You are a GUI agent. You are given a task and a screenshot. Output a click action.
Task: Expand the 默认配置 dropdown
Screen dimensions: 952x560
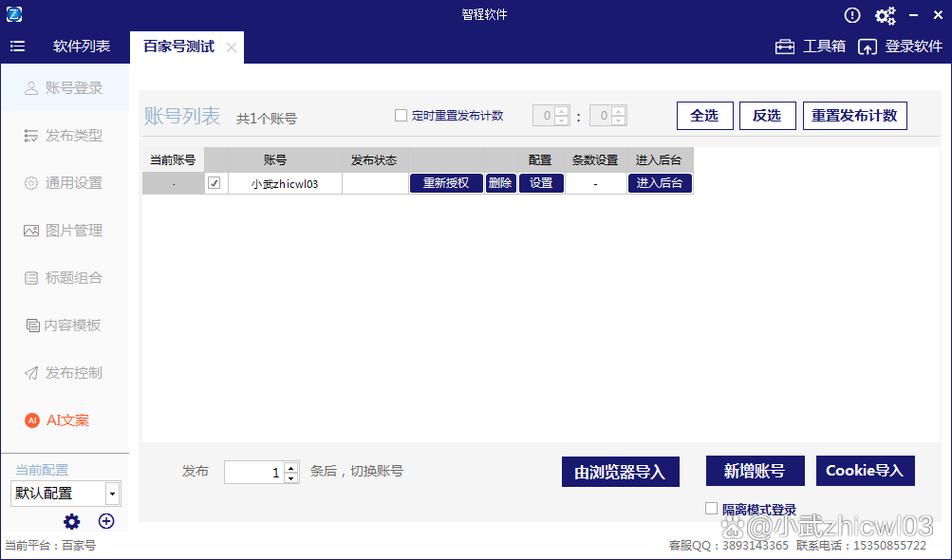112,493
